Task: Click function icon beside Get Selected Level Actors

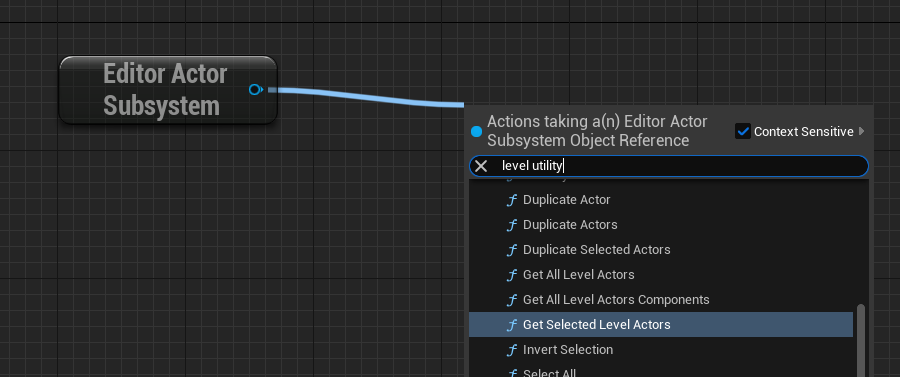Action: tap(511, 325)
